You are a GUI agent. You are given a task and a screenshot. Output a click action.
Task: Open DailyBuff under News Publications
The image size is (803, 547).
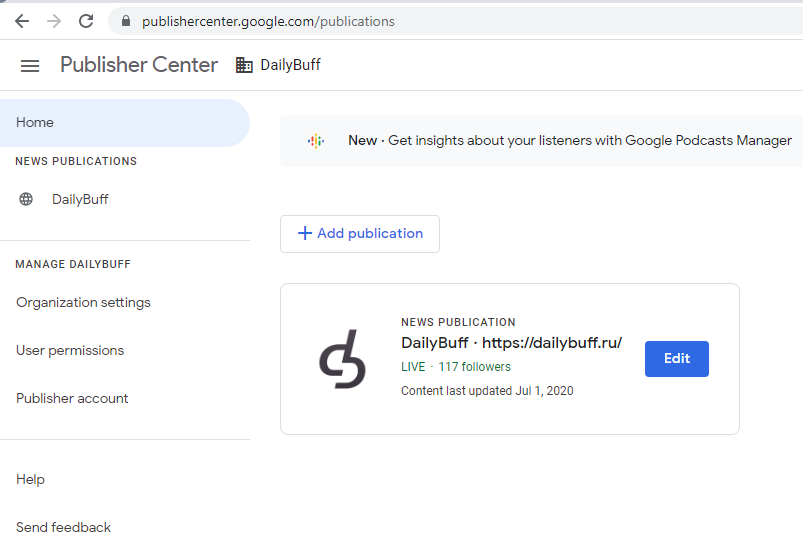[x=80, y=199]
